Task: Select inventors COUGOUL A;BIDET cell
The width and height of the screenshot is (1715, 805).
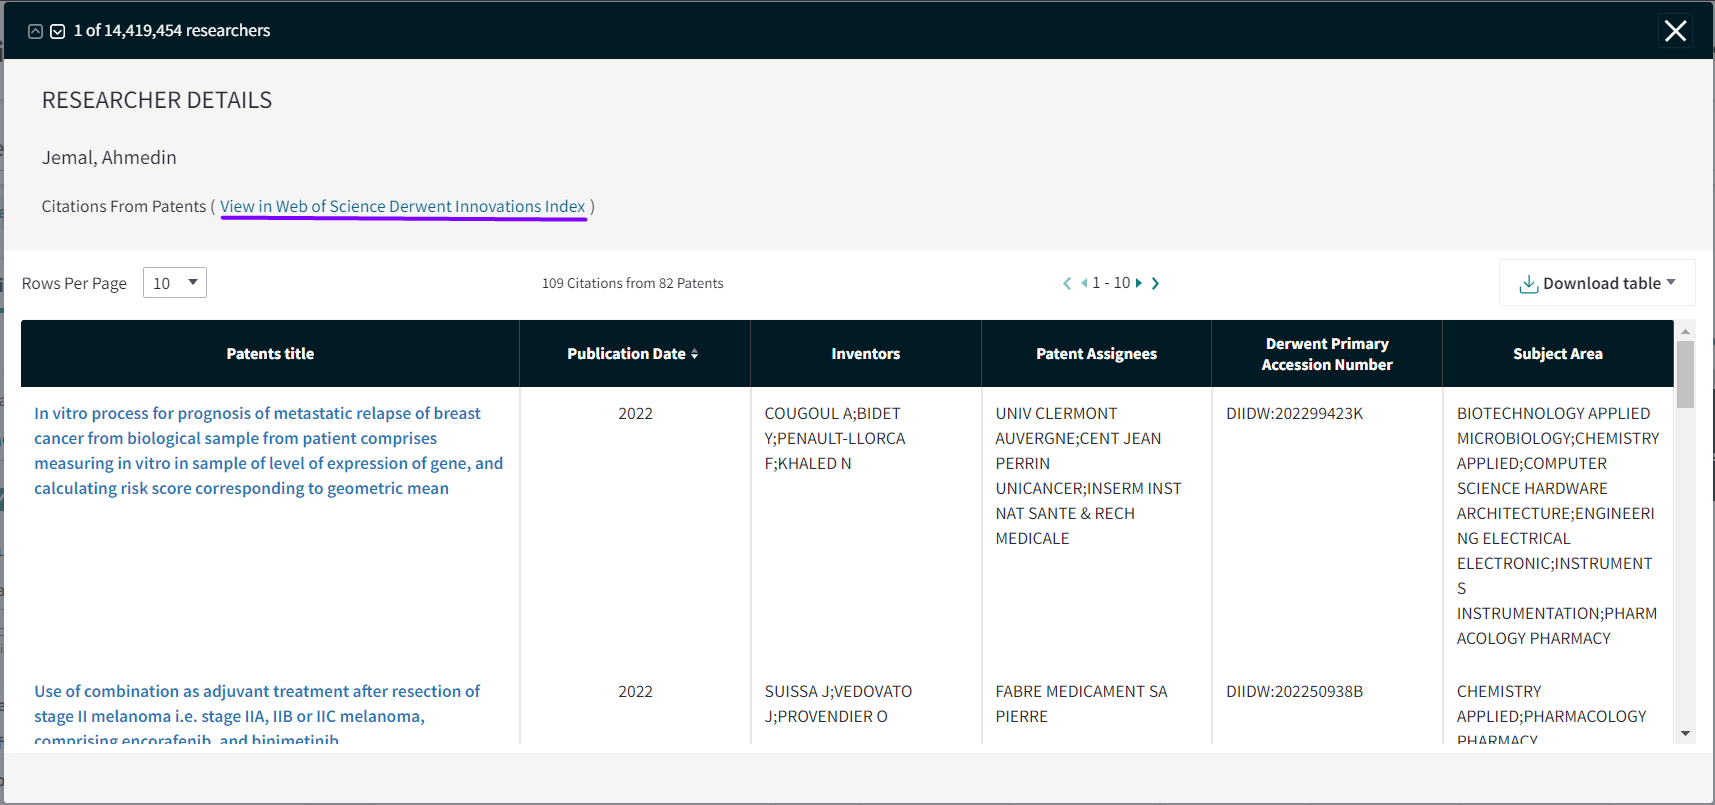Action: click(835, 438)
